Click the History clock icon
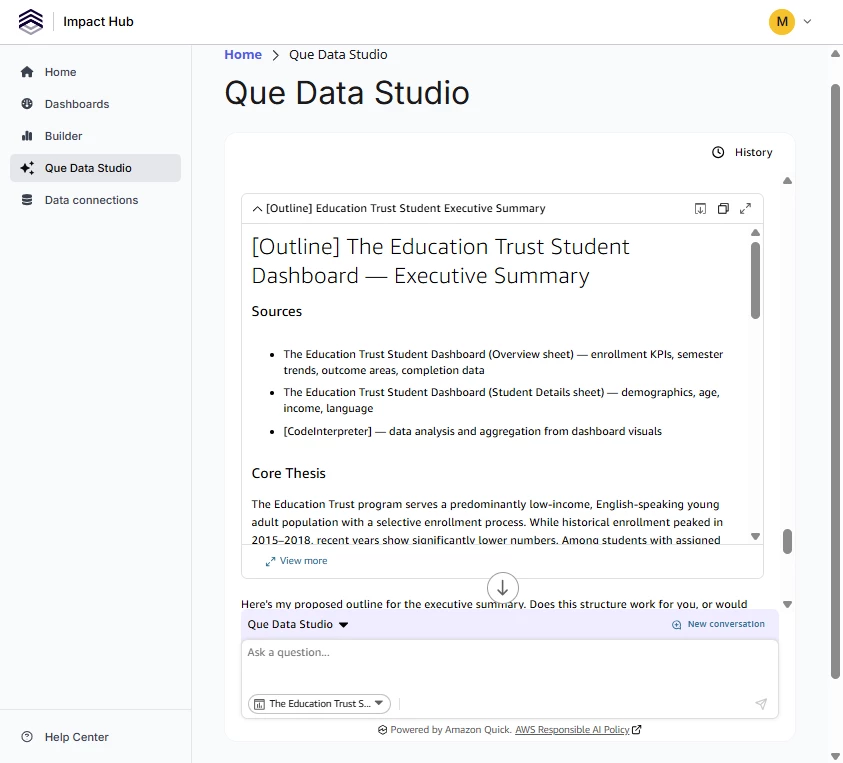 tap(718, 152)
